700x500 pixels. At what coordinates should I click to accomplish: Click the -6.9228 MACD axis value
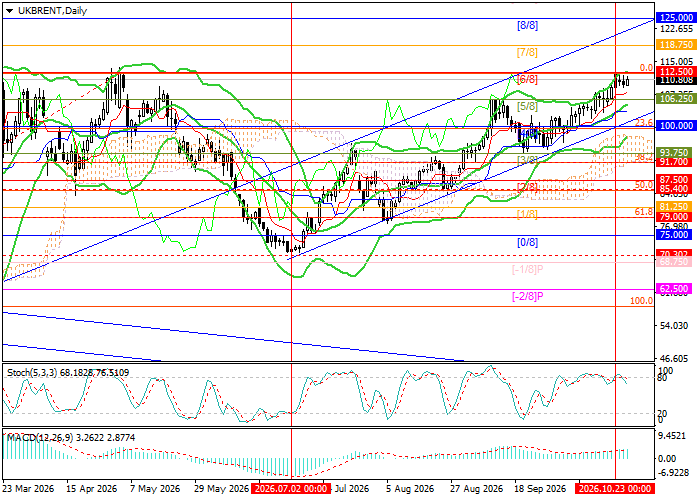click(675, 472)
